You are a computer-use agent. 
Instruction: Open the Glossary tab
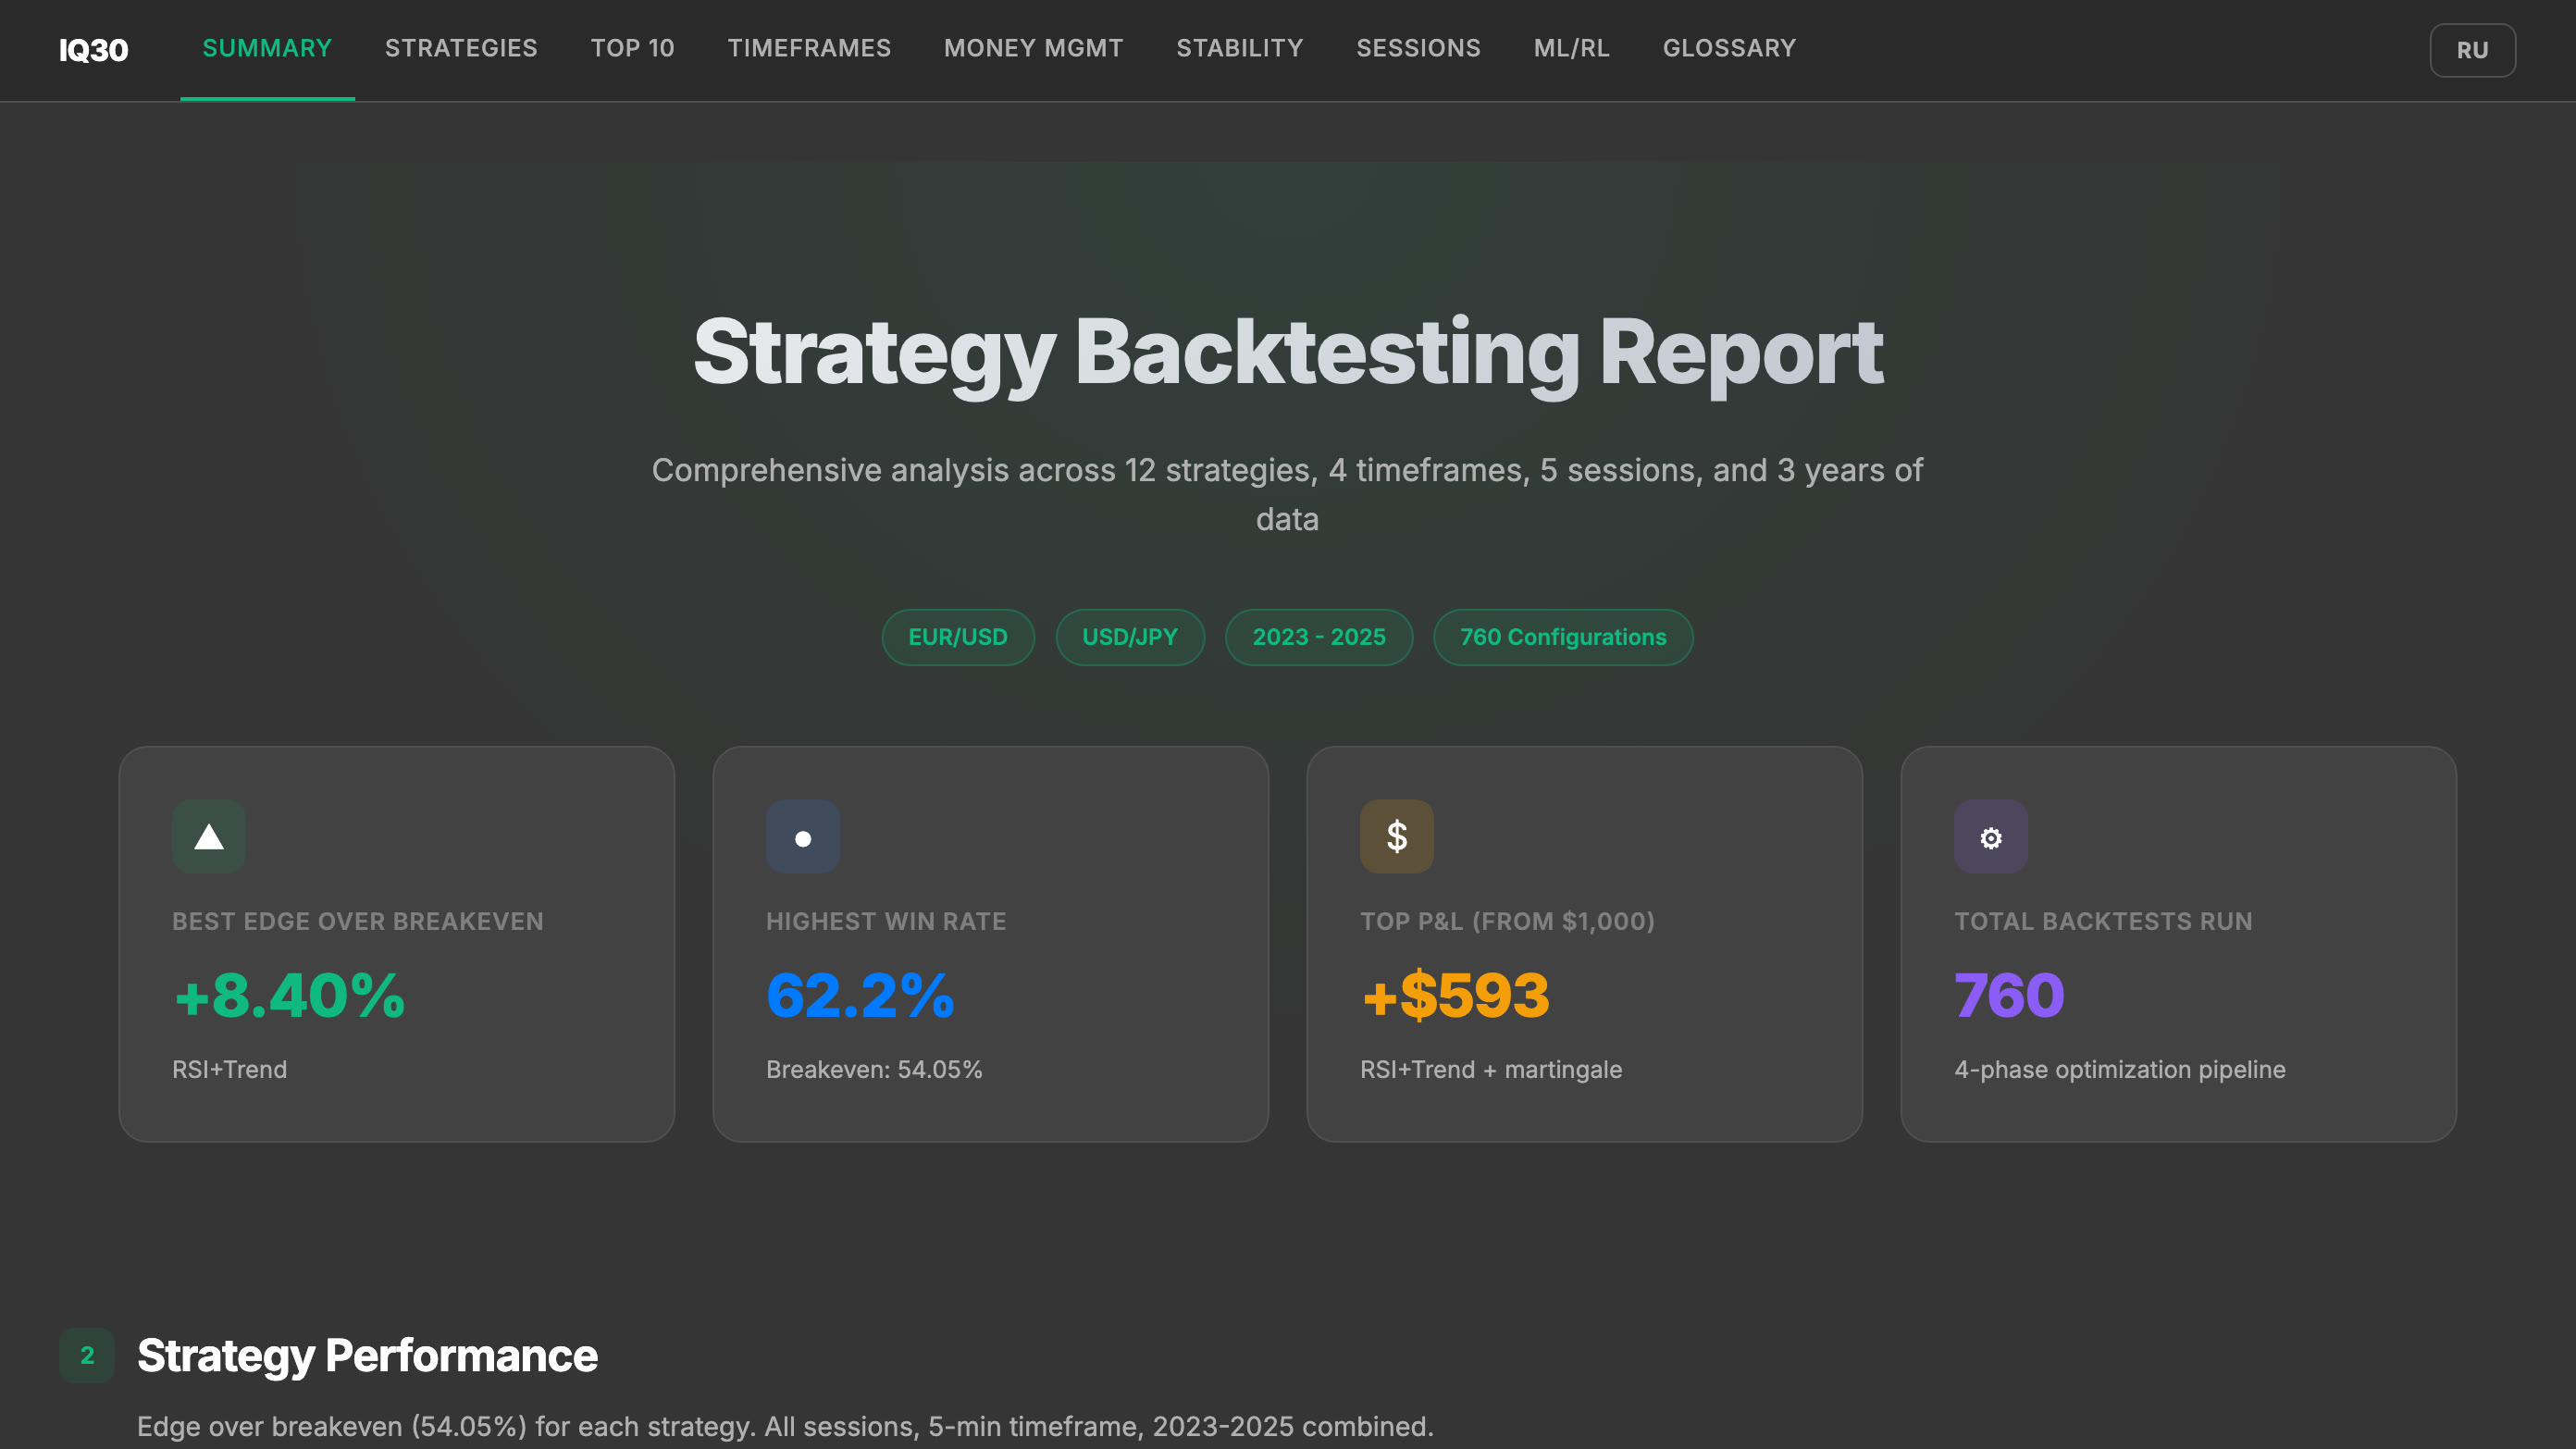click(1729, 48)
